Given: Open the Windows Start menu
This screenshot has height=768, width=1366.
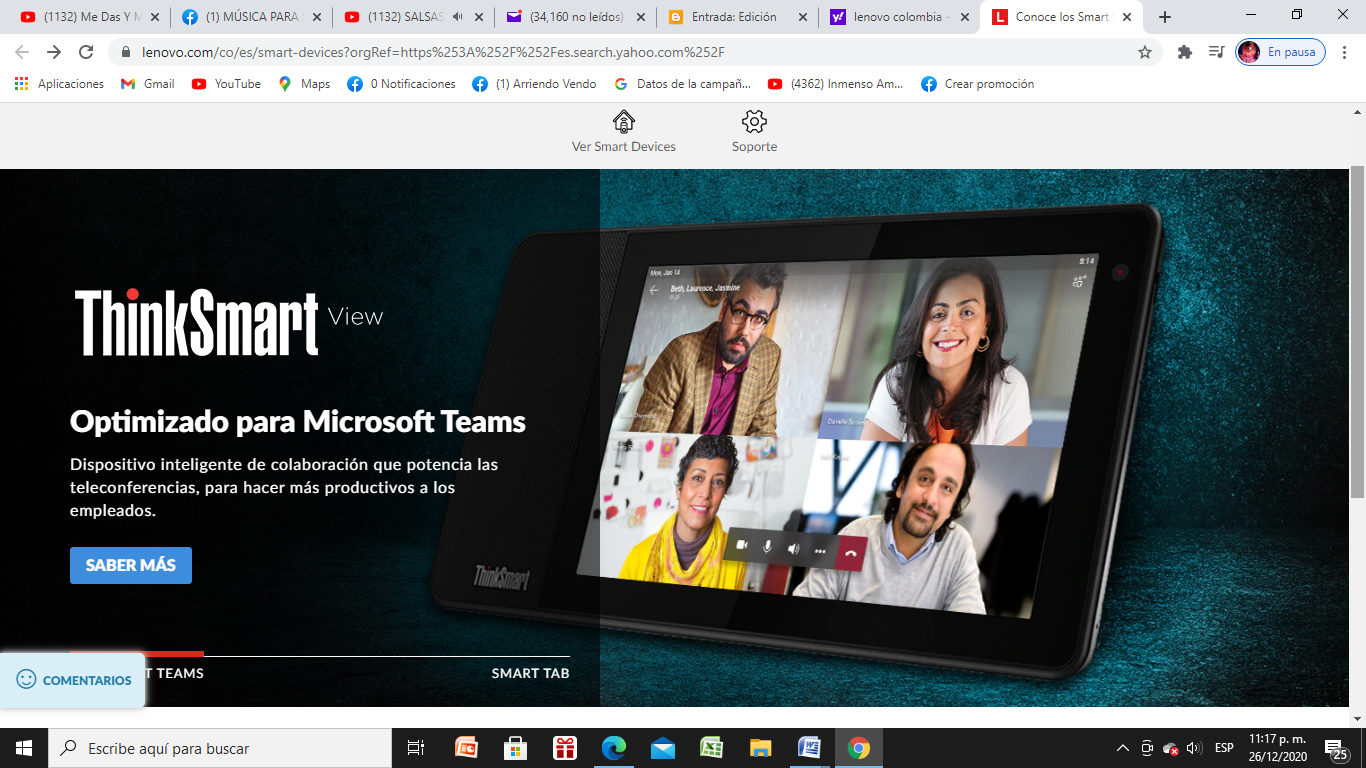Looking at the screenshot, I should [24, 748].
